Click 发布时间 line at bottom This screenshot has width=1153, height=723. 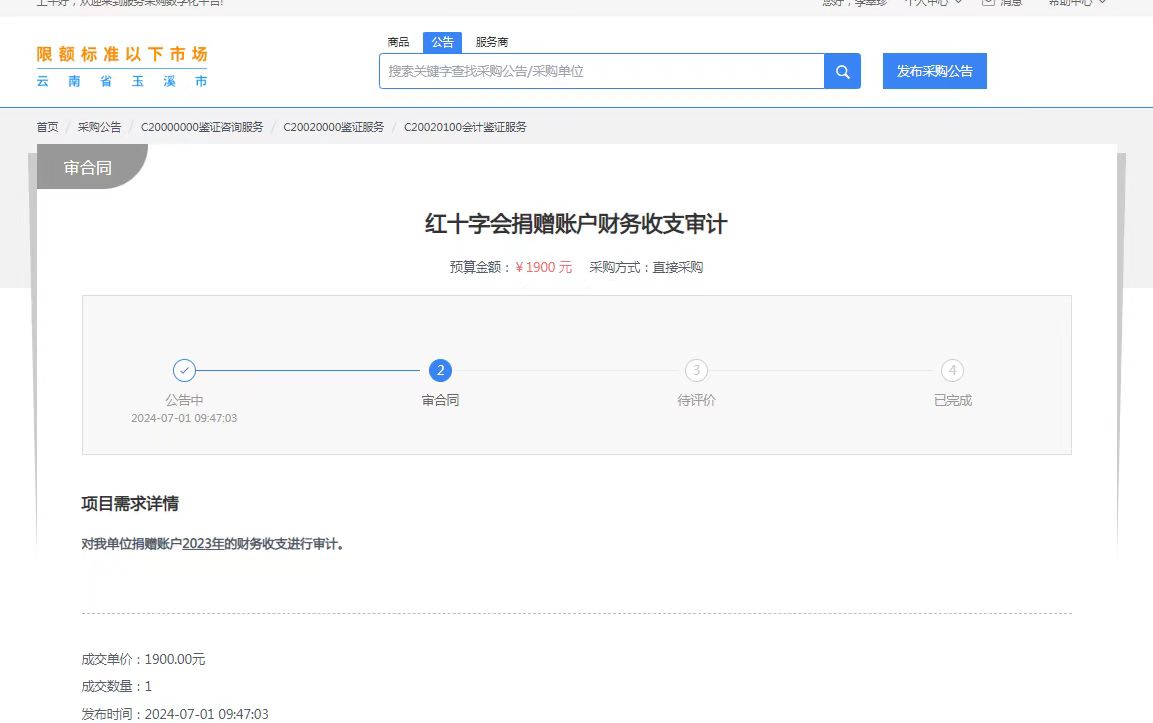175,714
